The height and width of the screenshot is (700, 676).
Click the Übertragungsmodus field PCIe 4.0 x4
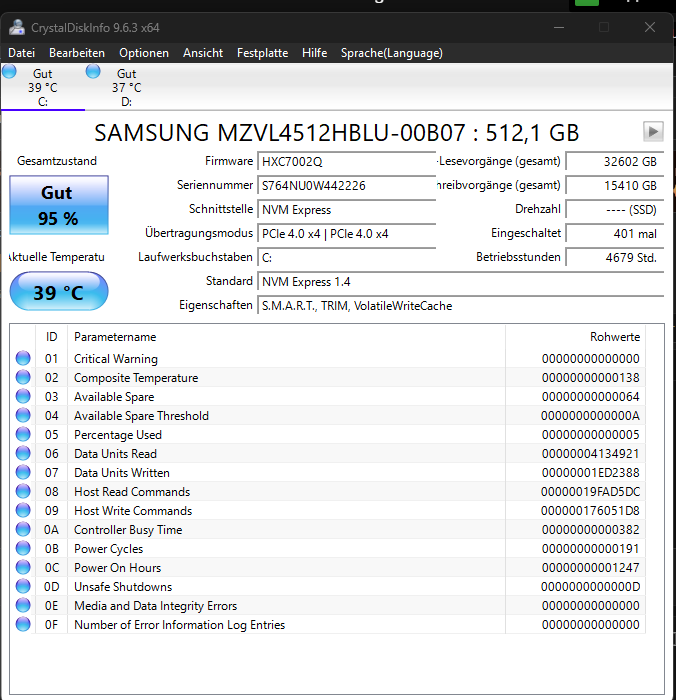tap(346, 233)
